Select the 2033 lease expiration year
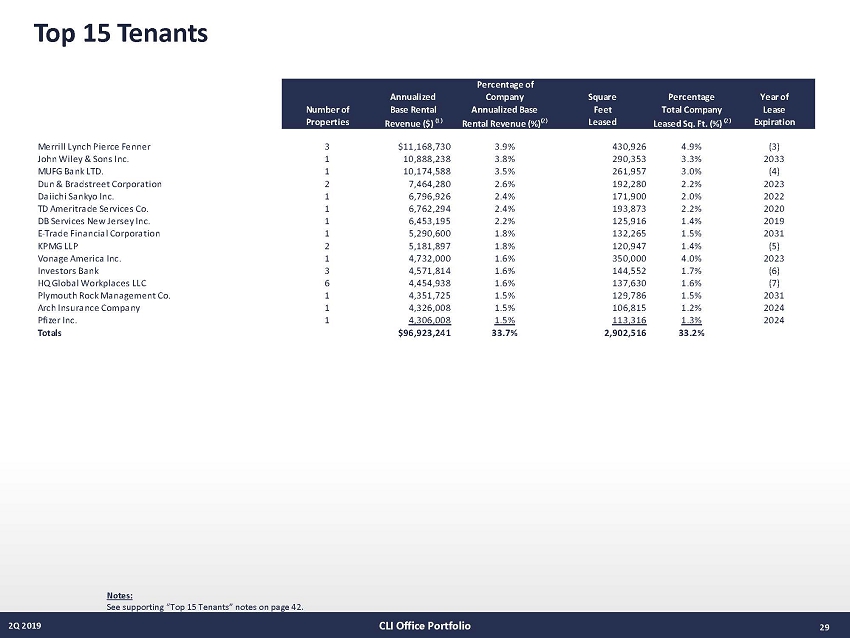 pyautogui.click(x=773, y=159)
